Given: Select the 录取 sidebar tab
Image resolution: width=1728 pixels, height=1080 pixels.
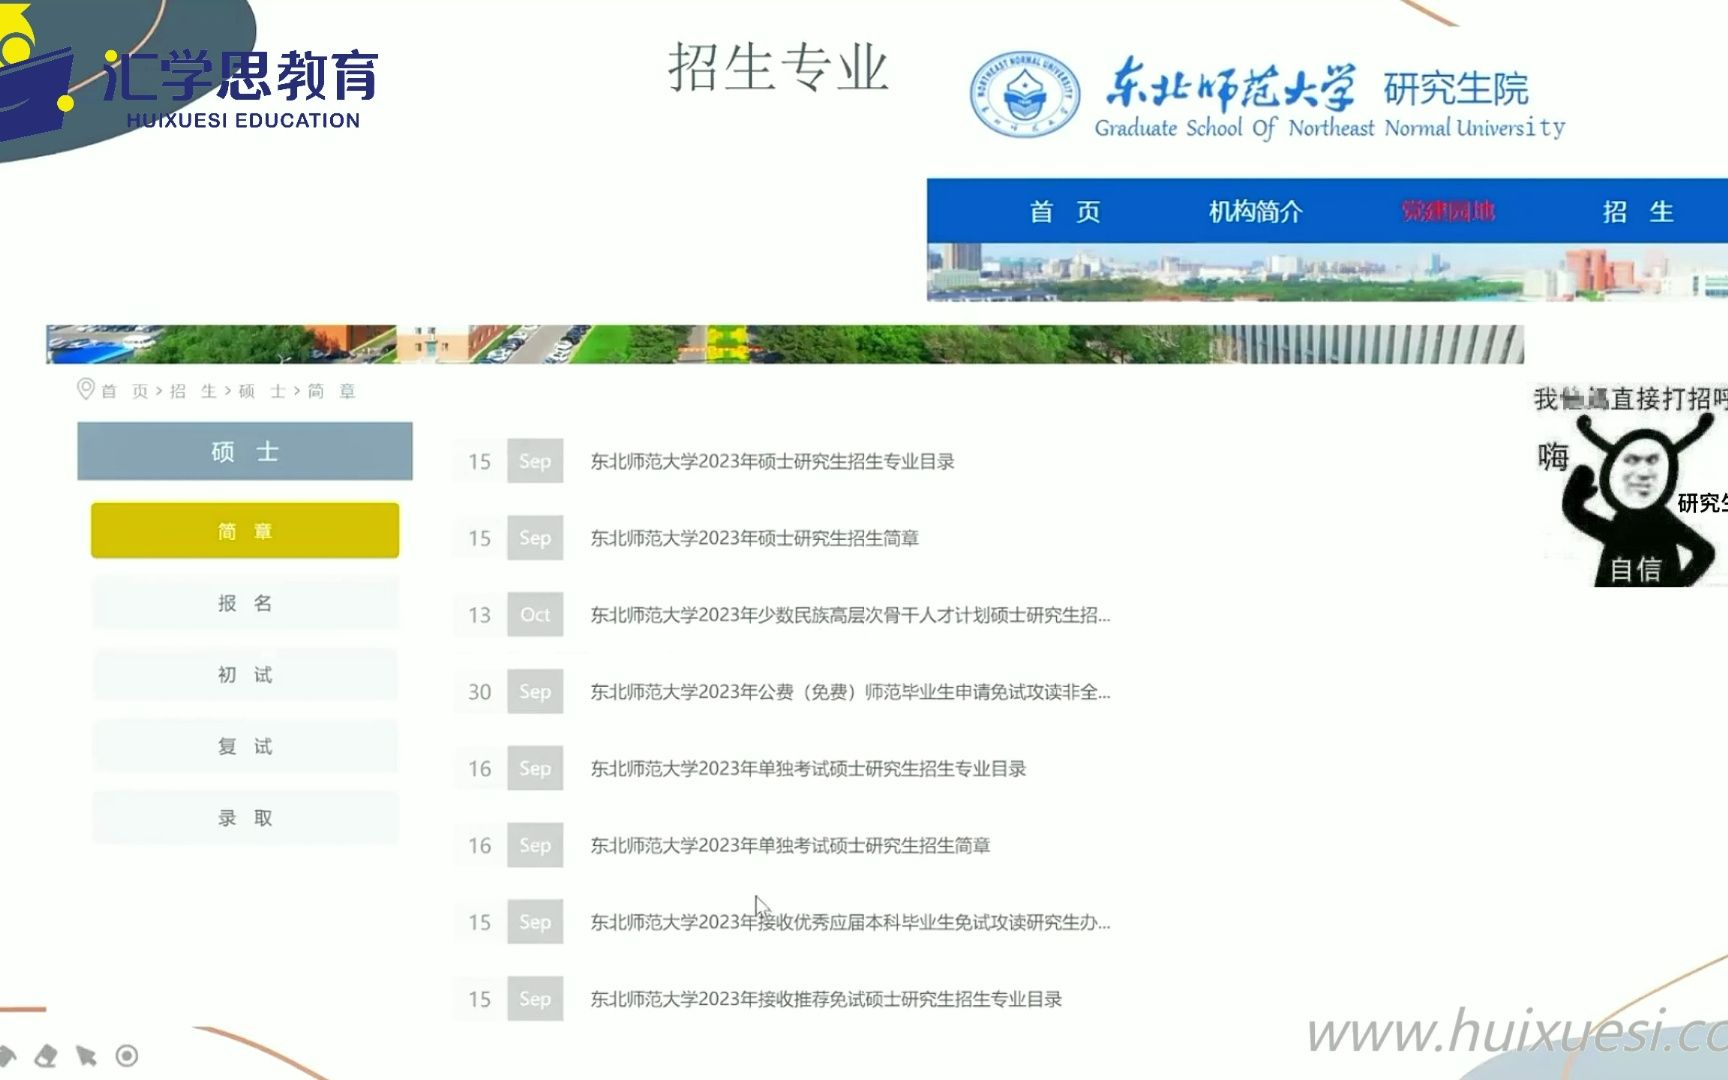Looking at the screenshot, I should coord(245,818).
